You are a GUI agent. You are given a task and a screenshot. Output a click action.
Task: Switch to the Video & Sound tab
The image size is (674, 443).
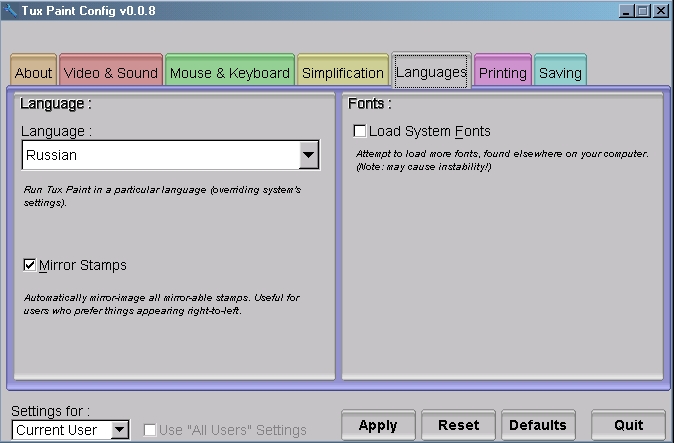tap(111, 73)
